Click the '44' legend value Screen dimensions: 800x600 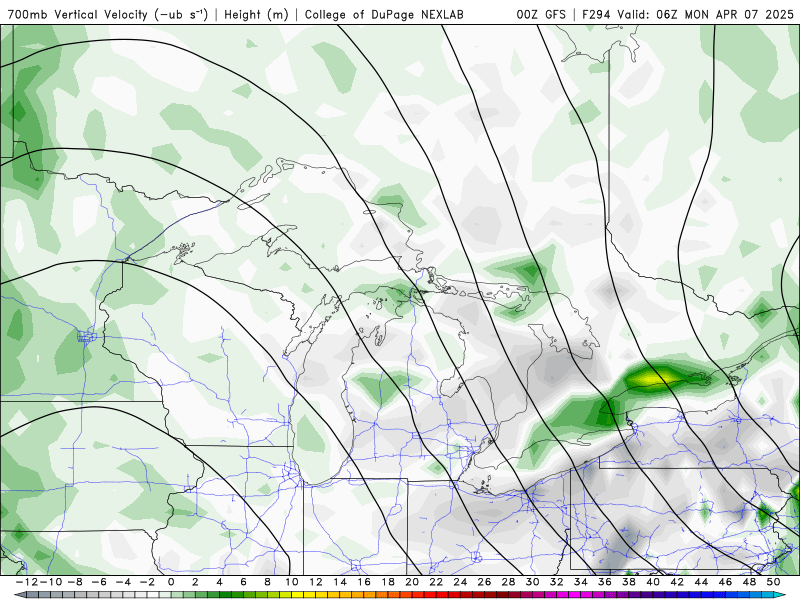[702, 582]
